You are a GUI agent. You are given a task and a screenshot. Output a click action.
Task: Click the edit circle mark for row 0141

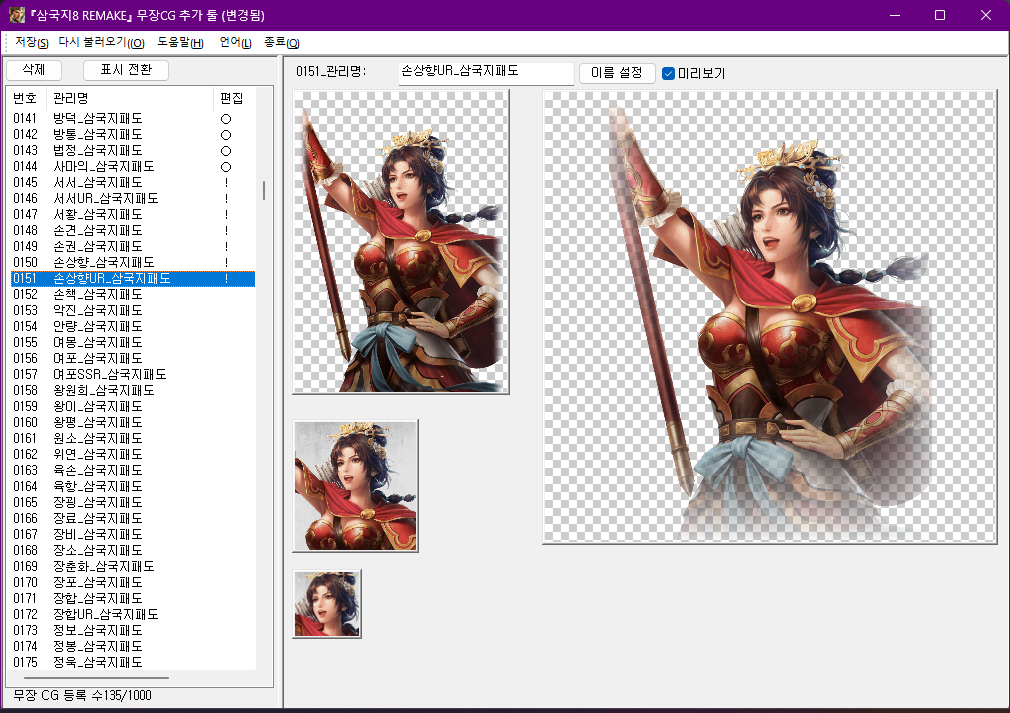click(225, 119)
